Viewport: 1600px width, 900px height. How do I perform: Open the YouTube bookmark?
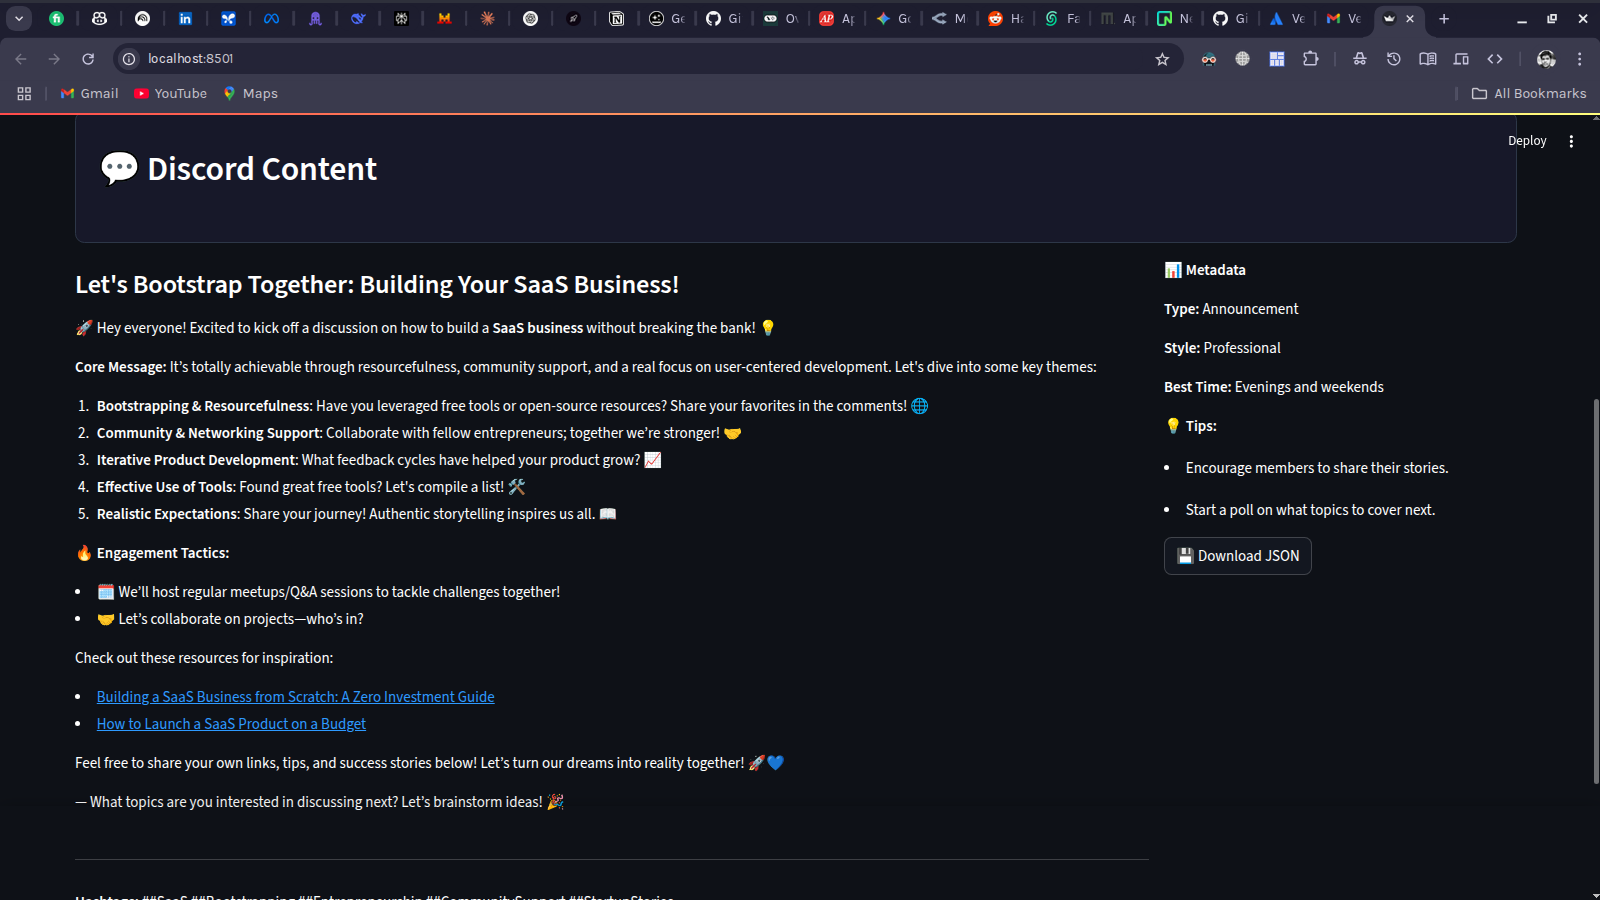[x=170, y=93]
